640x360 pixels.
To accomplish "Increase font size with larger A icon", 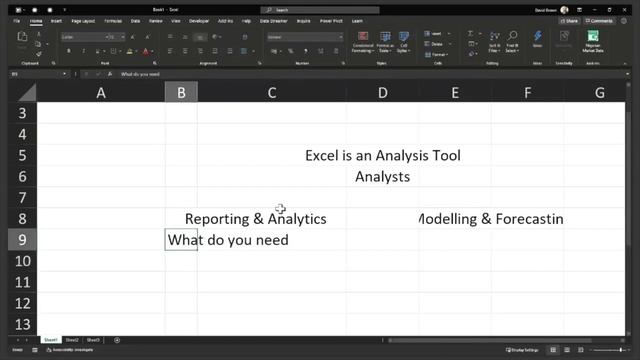I will [133, 37].
